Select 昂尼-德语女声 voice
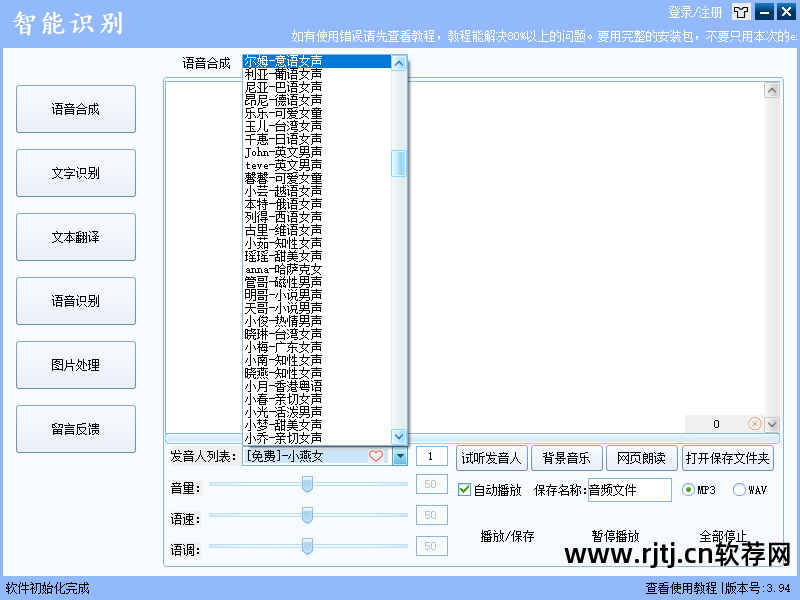 tap(317, 101)
